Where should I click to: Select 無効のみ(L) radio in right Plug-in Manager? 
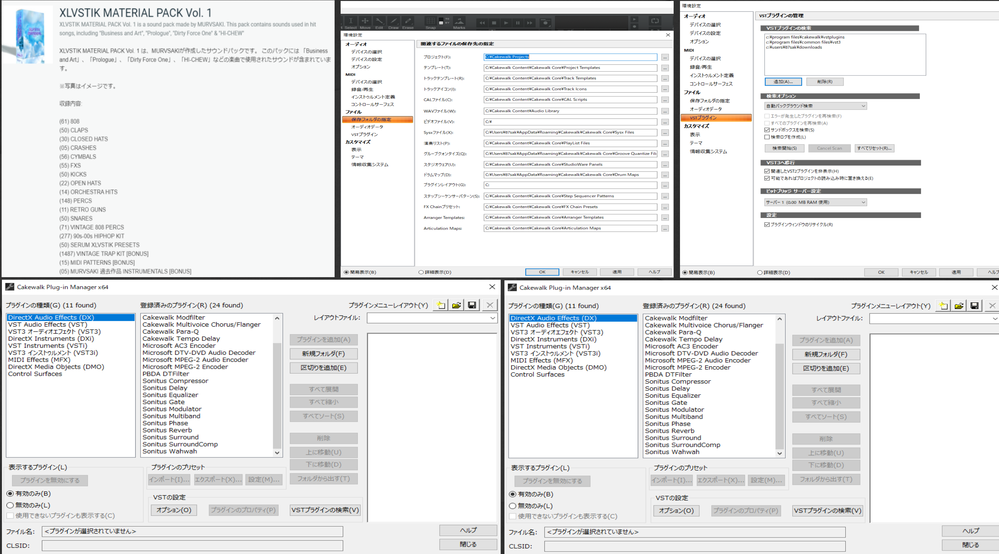513,505
